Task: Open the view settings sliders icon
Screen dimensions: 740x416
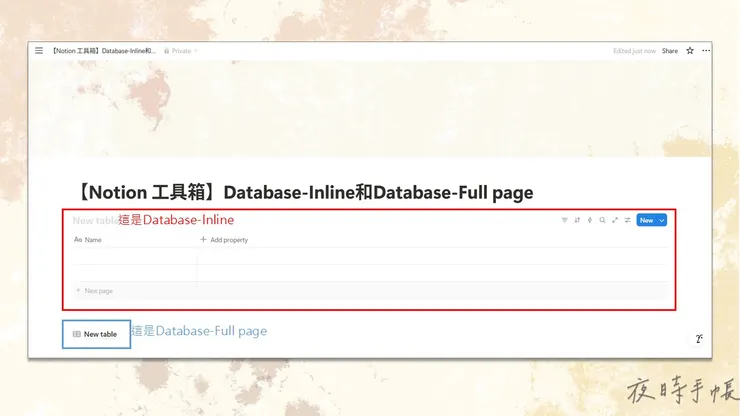Action: tap(628, 220)
